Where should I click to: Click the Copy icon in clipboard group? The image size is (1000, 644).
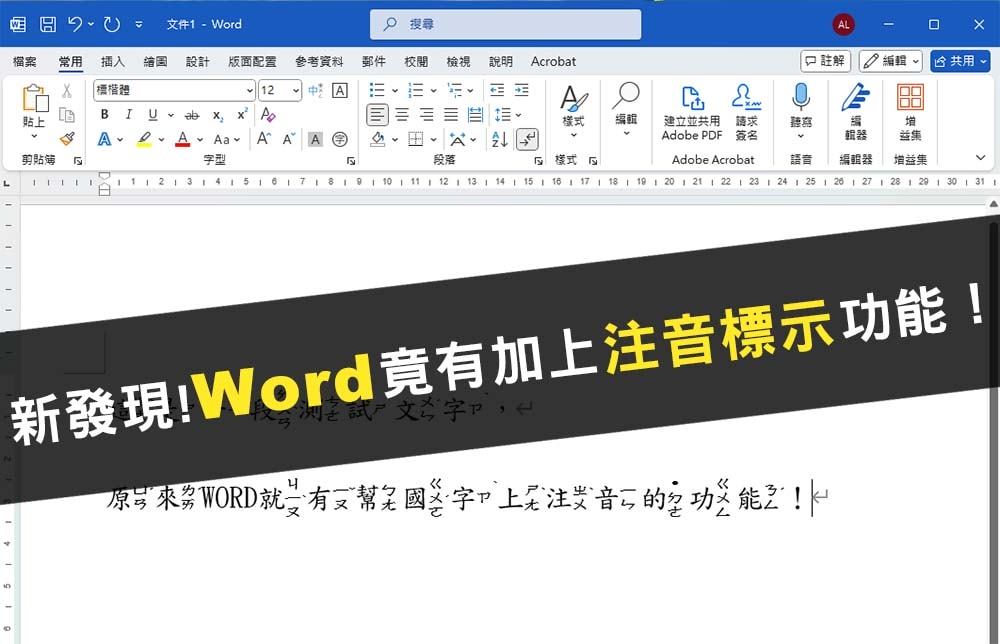tap(66, 115)
